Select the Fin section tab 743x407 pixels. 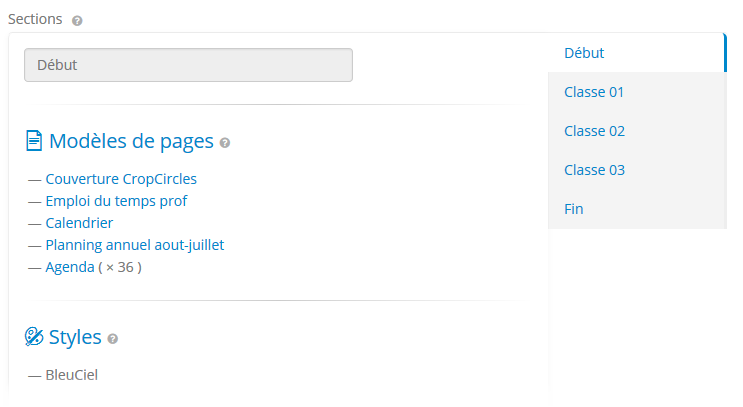636,209
